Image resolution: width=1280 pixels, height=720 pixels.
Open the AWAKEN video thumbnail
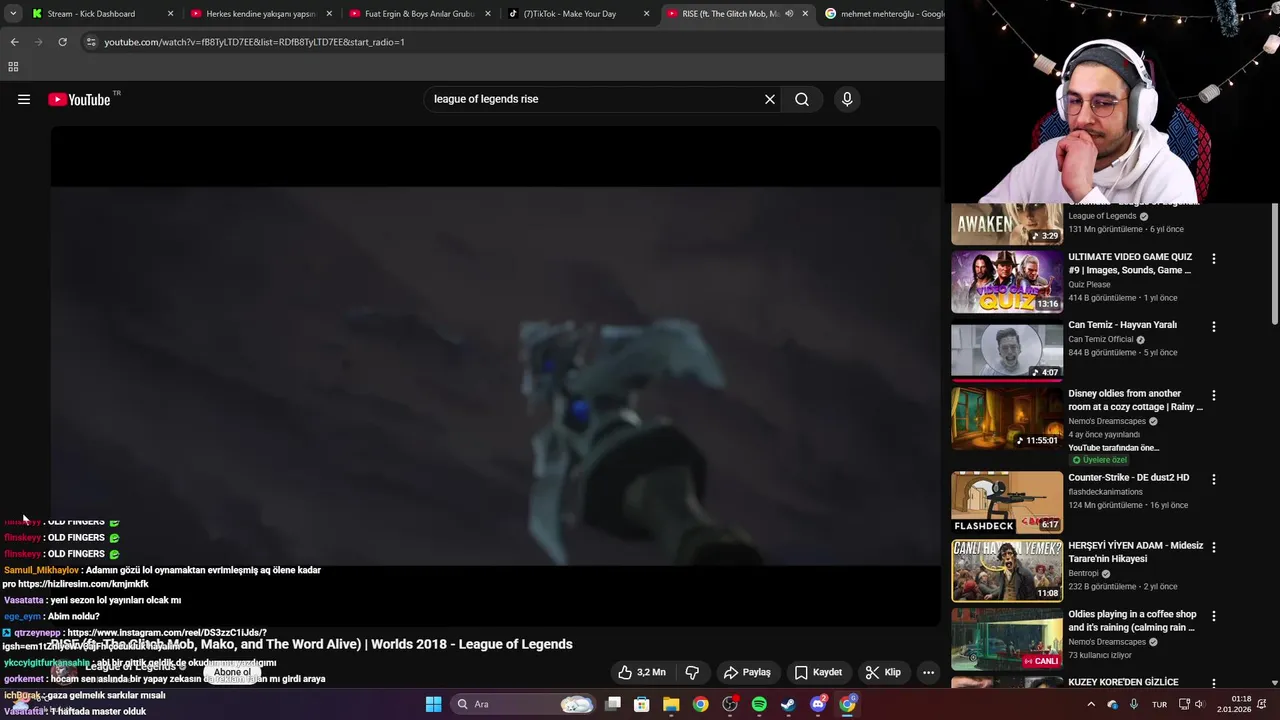(x=1007, y=223)
